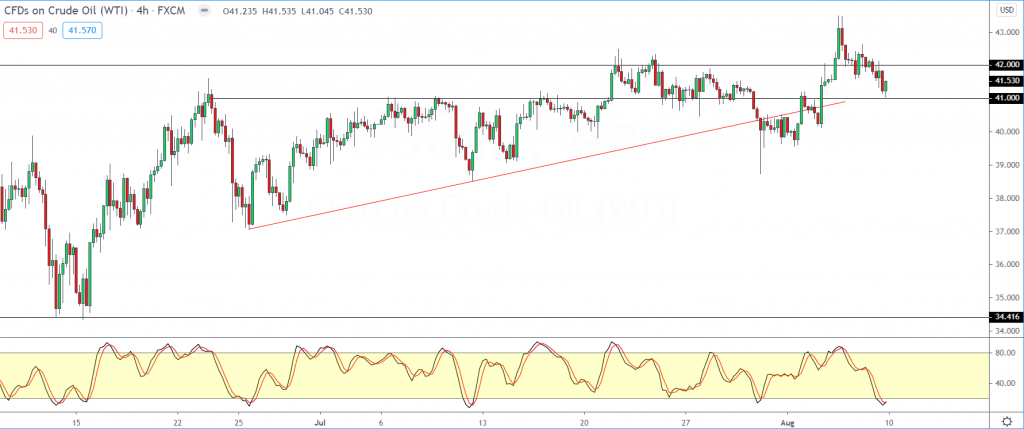The height and width of the screenshot is (429, 1024).
Task: Select the 34.416 price axis label
Action: [x=1006, y=317]
